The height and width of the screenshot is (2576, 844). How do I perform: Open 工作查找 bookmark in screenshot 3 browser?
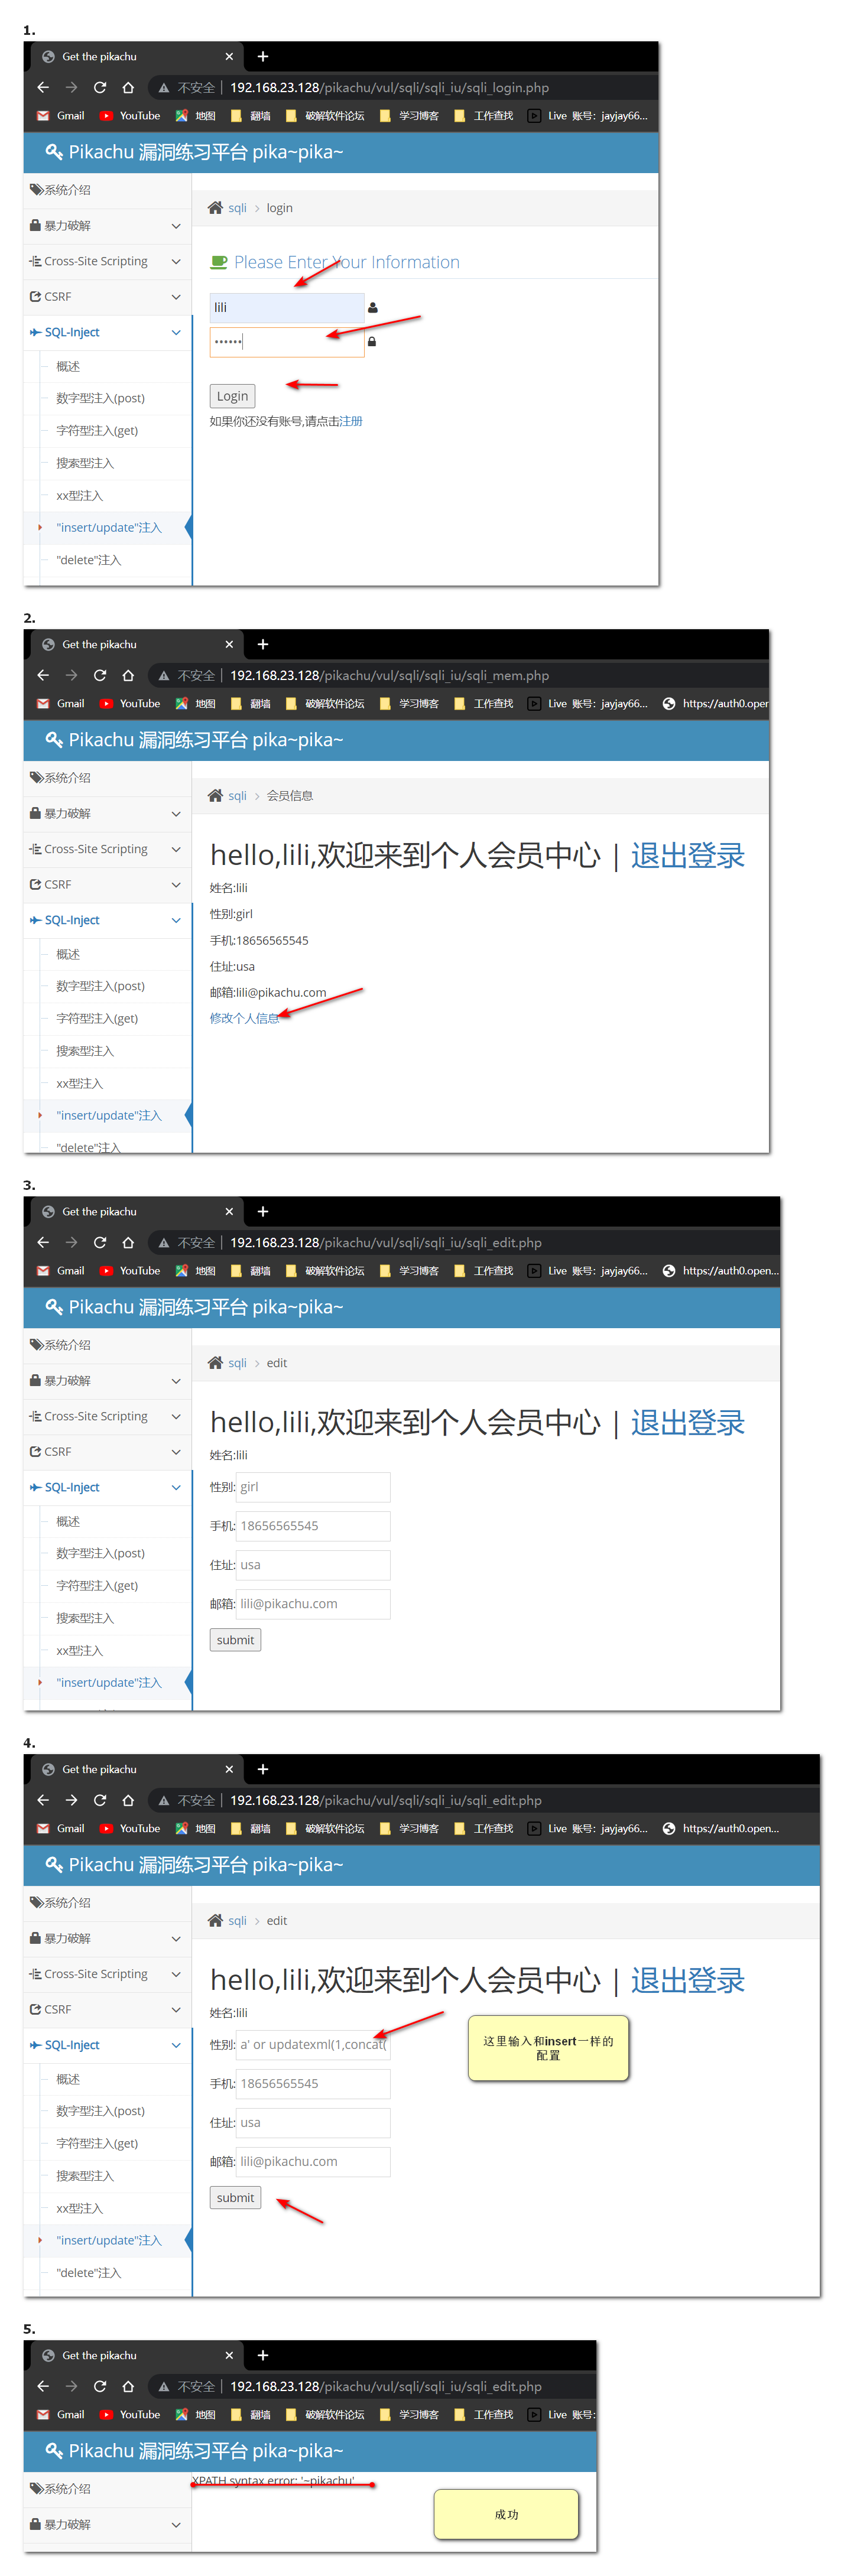(484, 1271)
